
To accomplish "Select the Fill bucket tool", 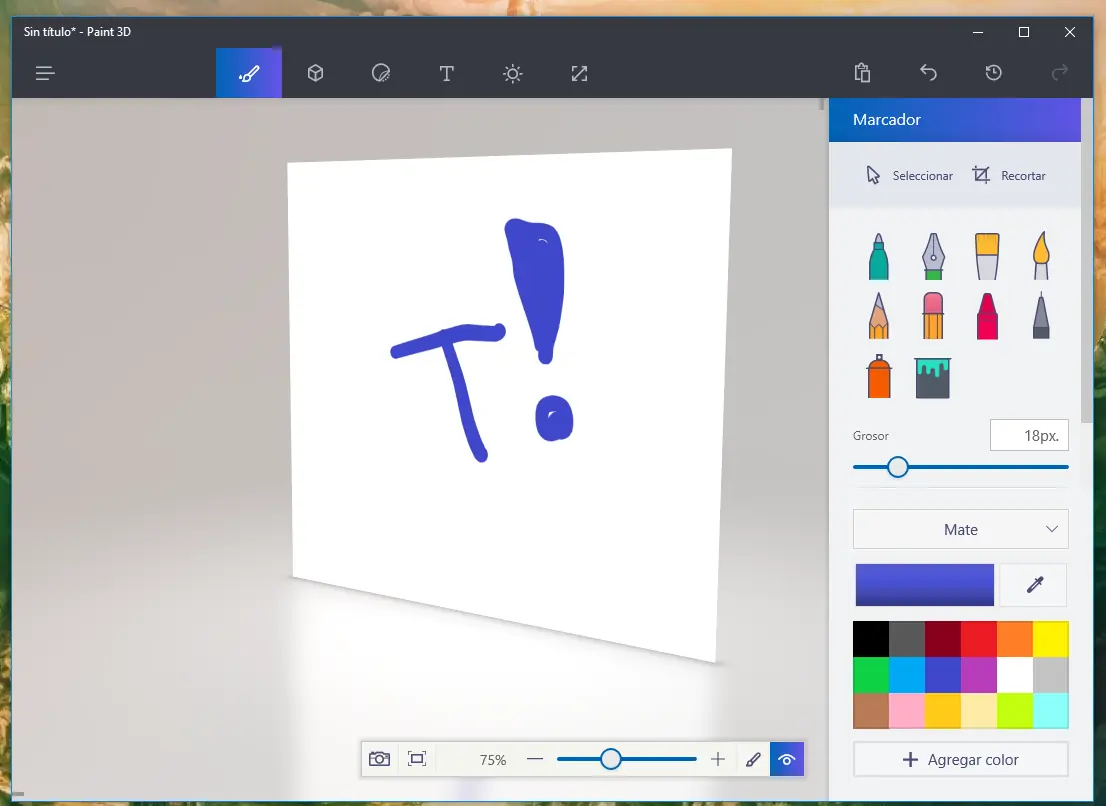I will [x=933, y=378].
